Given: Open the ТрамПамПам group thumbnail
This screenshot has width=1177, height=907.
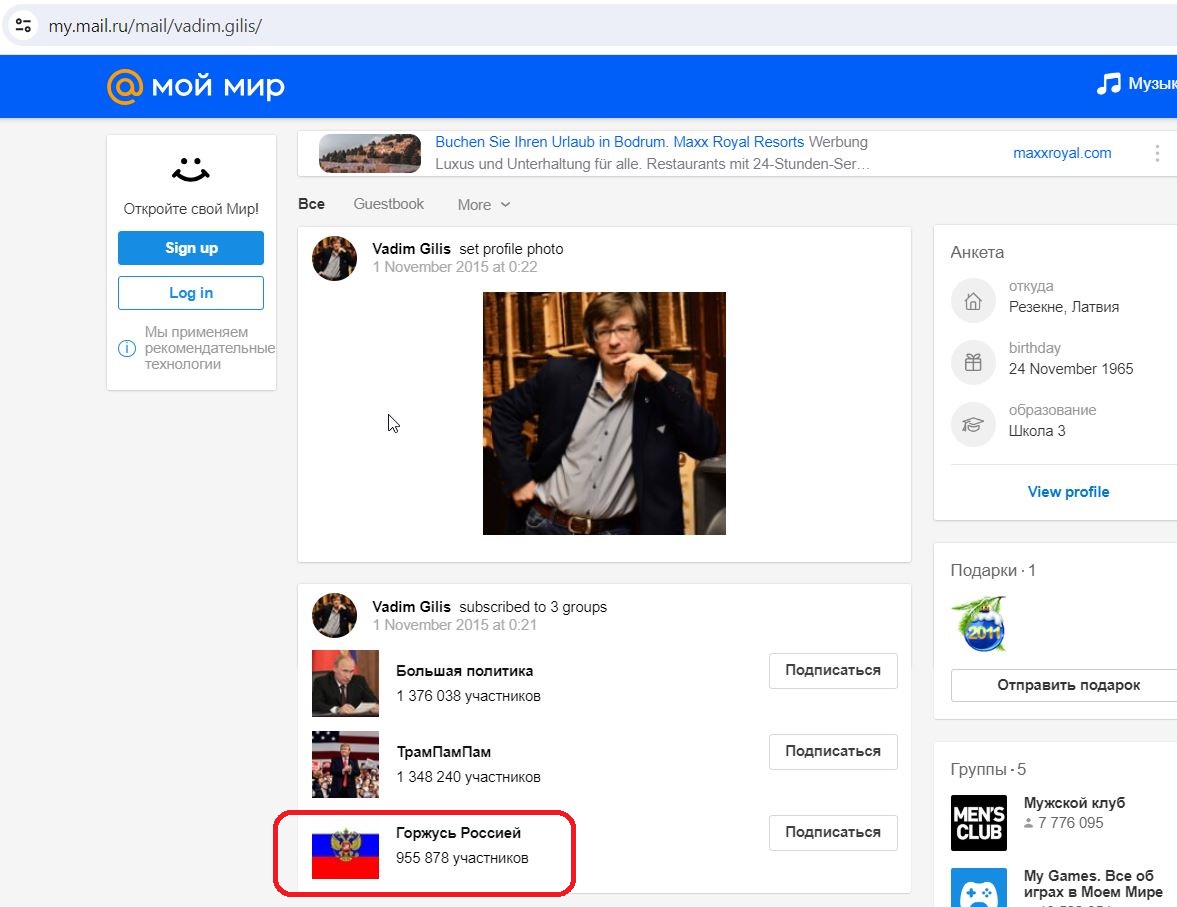Looking at the screenshot, I should 345,764.
